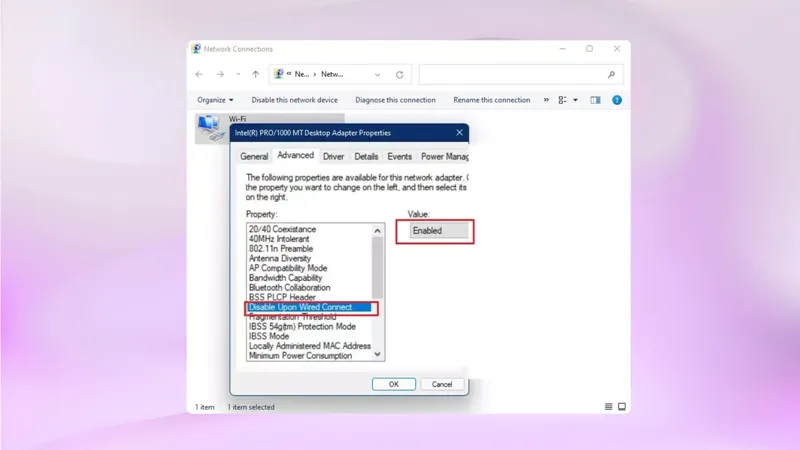The width and height of the screenshot is (800, 450).
Task: Select BSS PLCP Header property
Action: pyautogui.click(x=282, y=297)
